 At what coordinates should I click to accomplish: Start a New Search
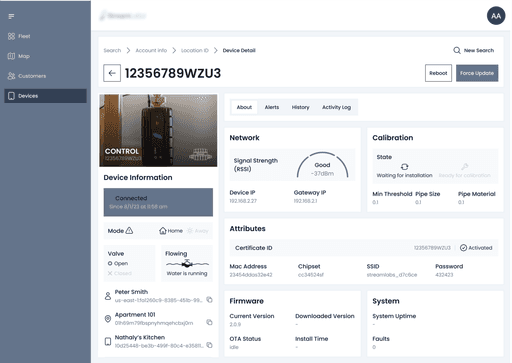474,50
